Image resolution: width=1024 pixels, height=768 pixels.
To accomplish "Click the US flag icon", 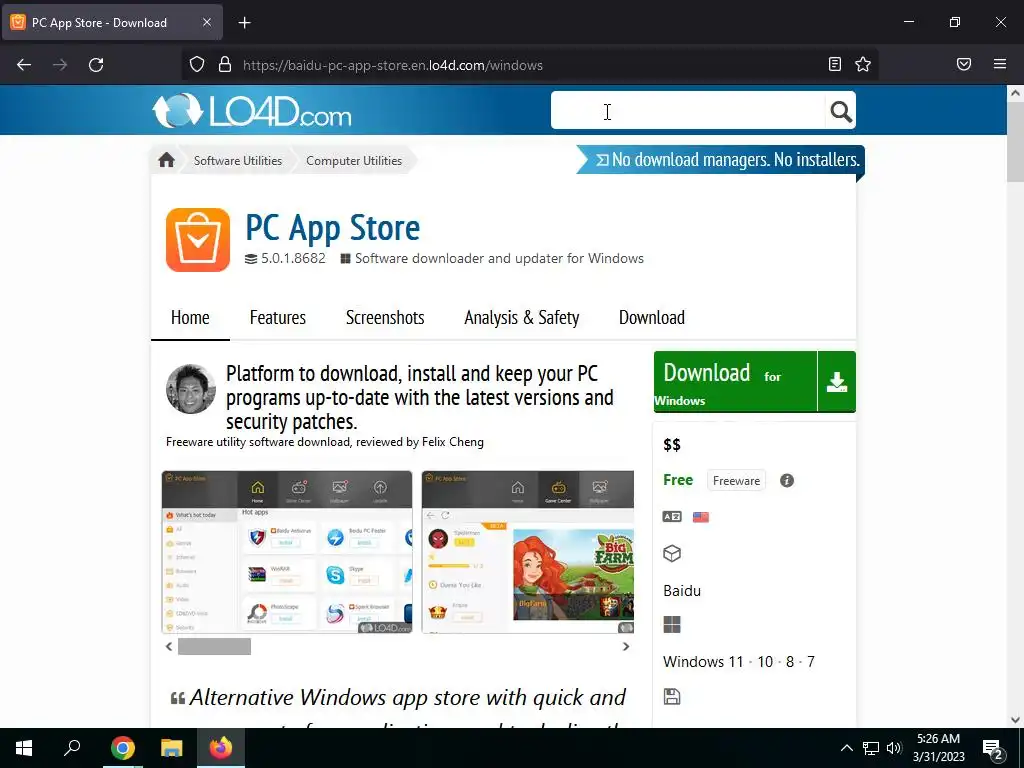I will coord(701,517).
